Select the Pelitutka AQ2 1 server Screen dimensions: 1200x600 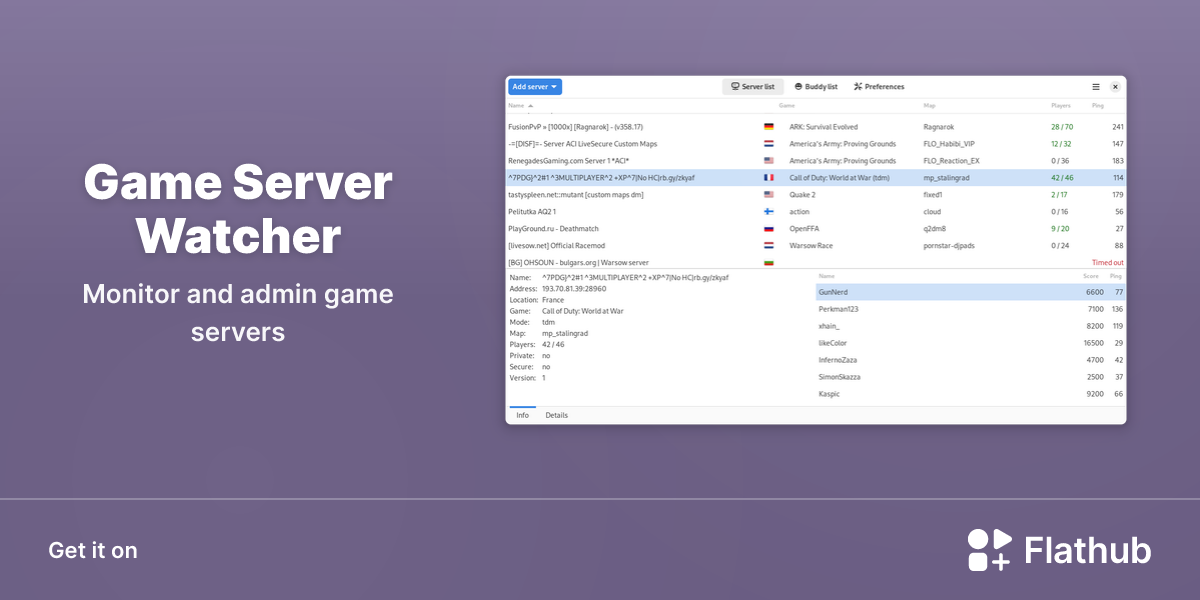pyautogui.click(x=816, y=212)
